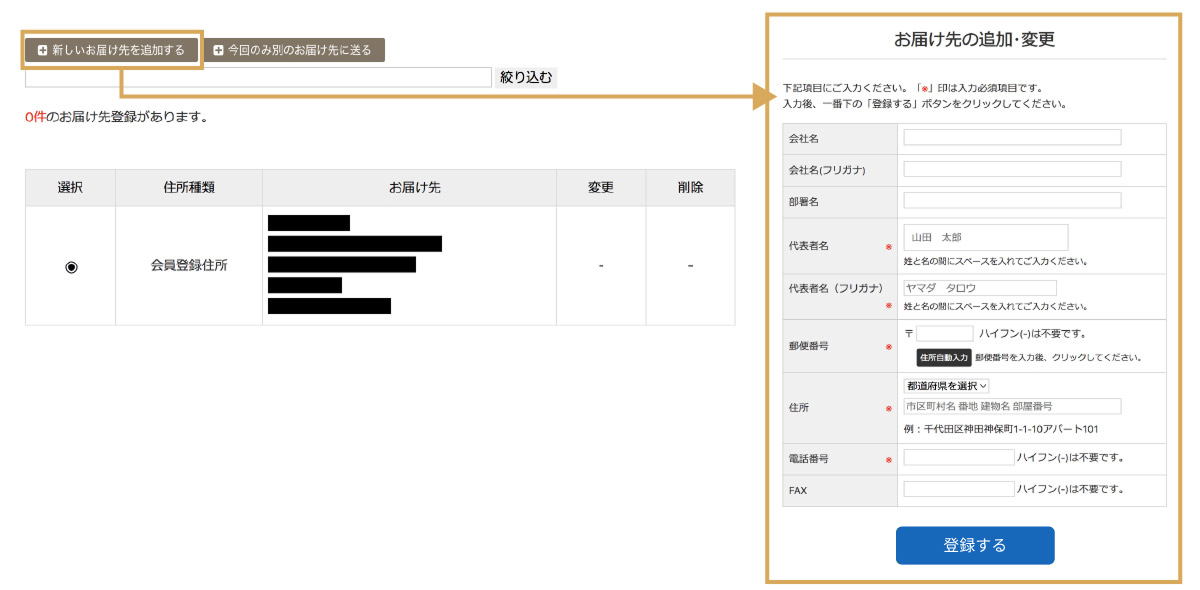Click the 住所自動入力 button
The image size is (1200, 590).
pyautogui.click(x=943, y=357)
